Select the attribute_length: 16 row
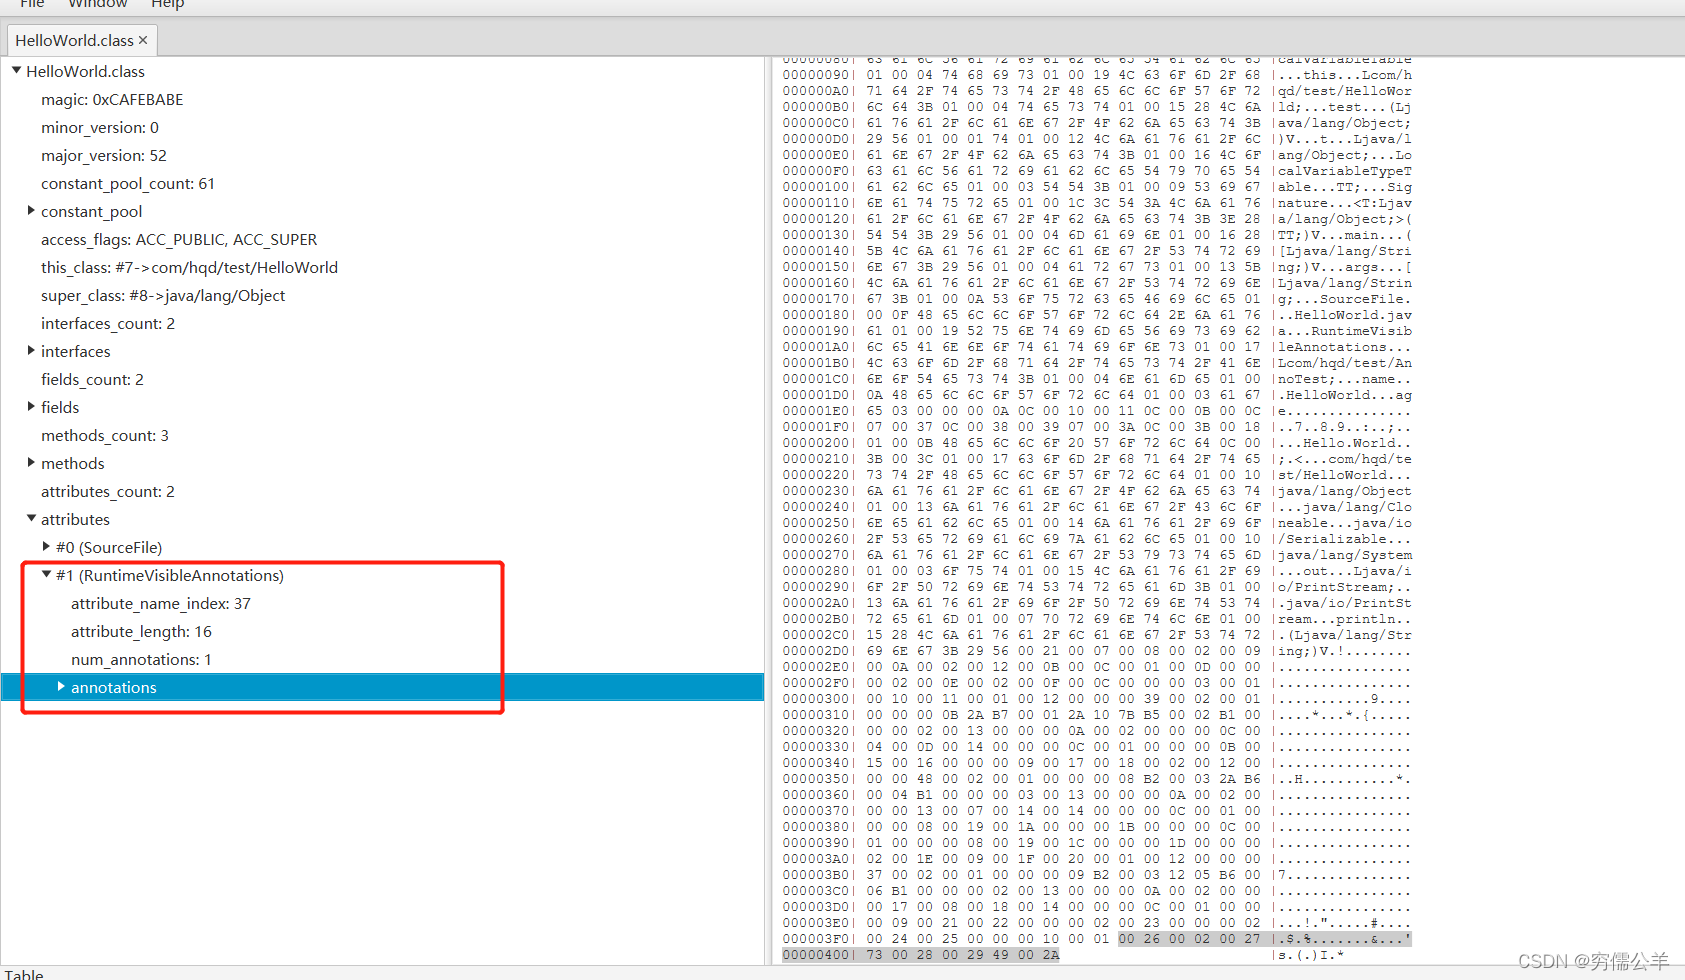 tap(141, 632)
